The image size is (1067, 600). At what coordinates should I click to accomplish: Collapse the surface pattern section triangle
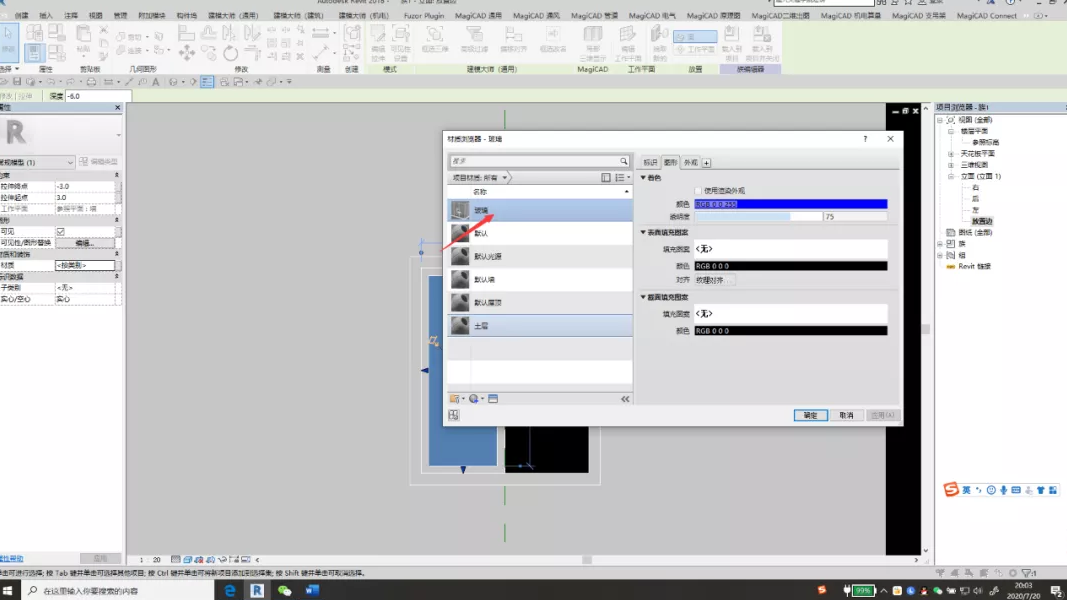(643, 232)
